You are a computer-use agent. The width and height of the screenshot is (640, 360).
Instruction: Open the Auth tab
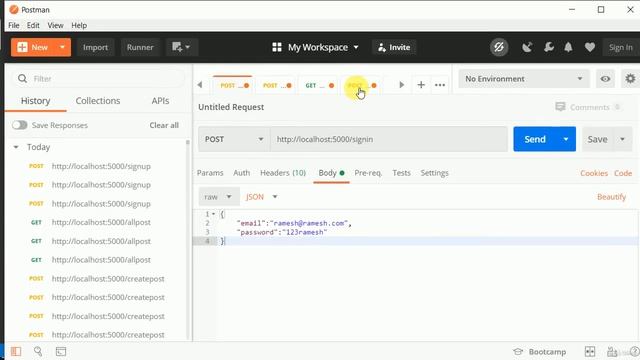click(241, 173)
